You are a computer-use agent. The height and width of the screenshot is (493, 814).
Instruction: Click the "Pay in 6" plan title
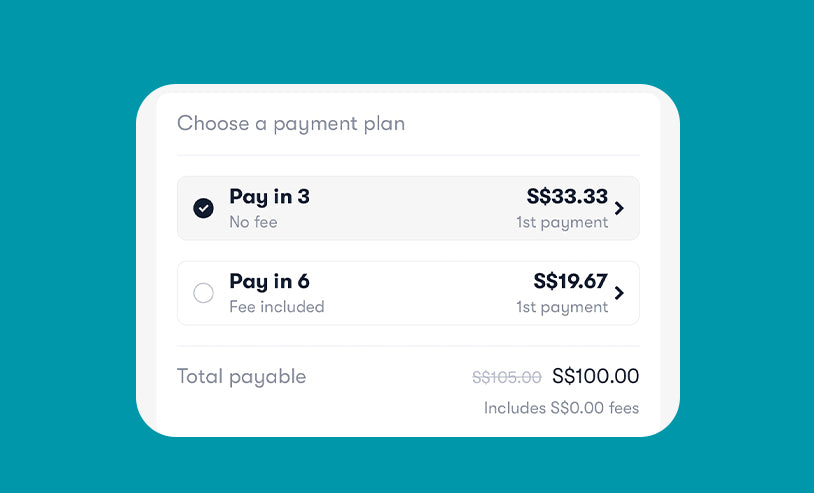click(269, 281)
